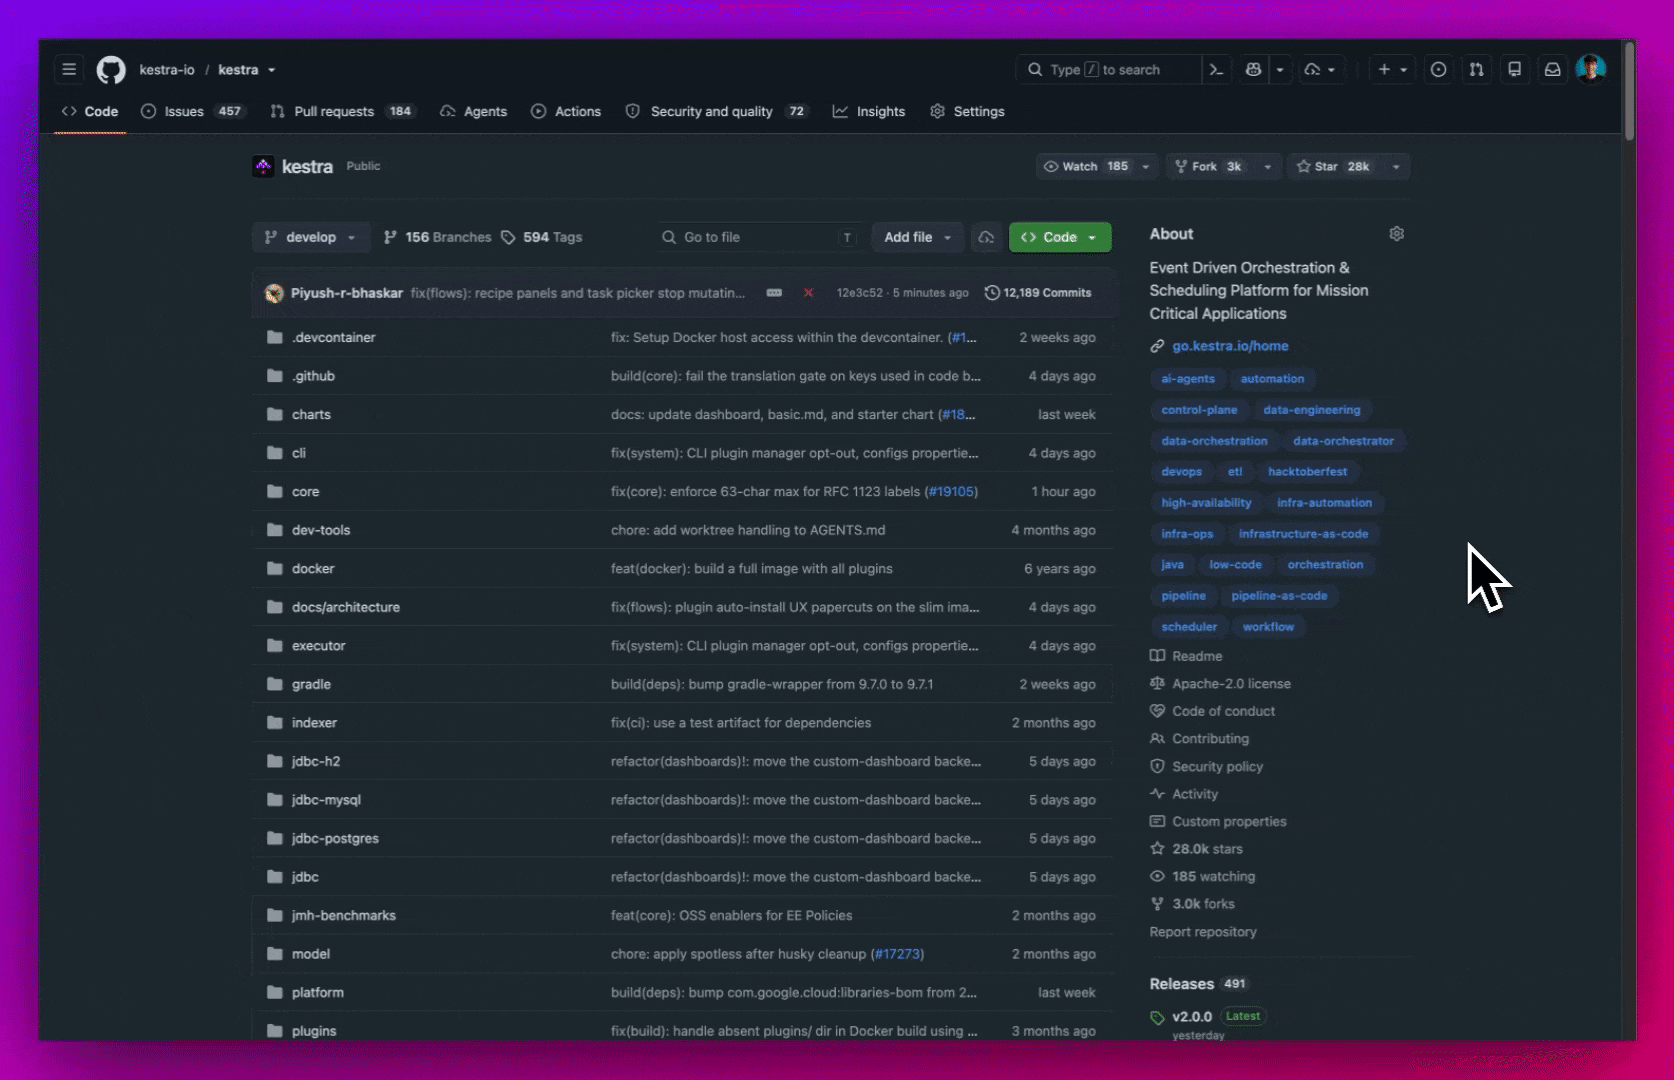
Task: Open the Apache-2.0 license link
Action: tap(1231, 684)
